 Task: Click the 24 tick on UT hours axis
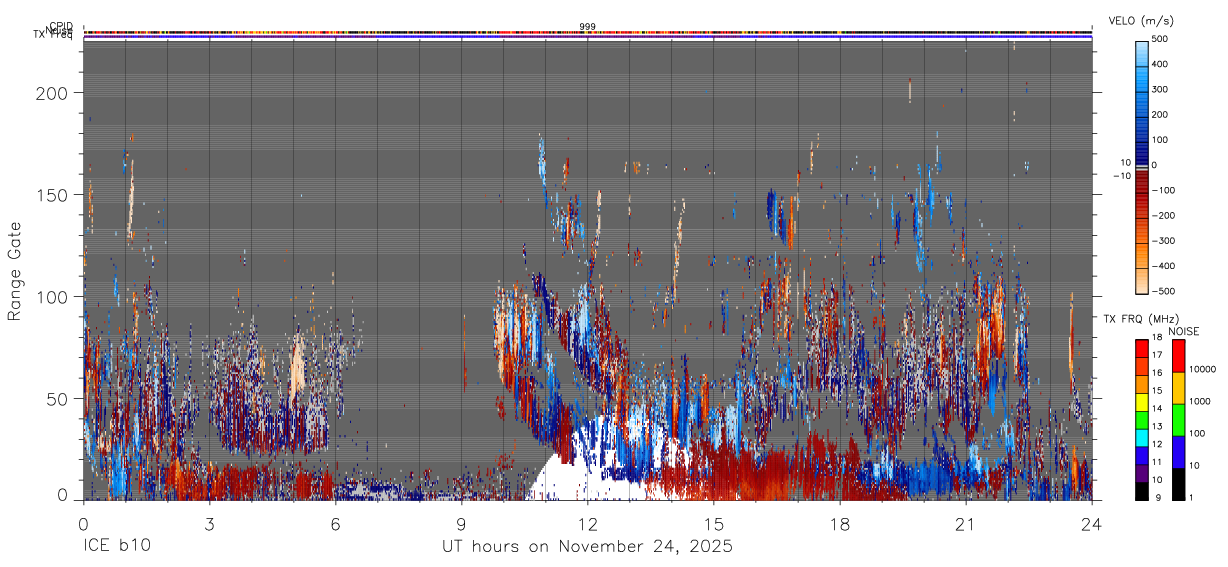(1092, 524)
